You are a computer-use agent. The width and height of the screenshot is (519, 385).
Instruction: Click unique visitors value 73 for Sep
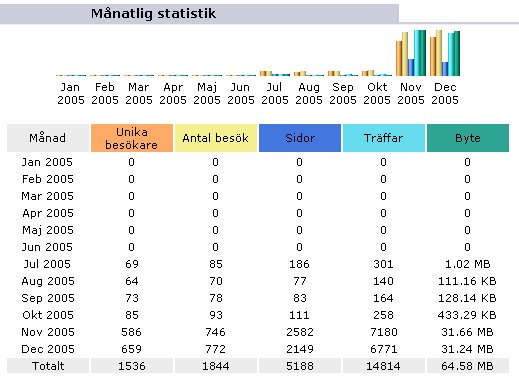pos(132,298)
